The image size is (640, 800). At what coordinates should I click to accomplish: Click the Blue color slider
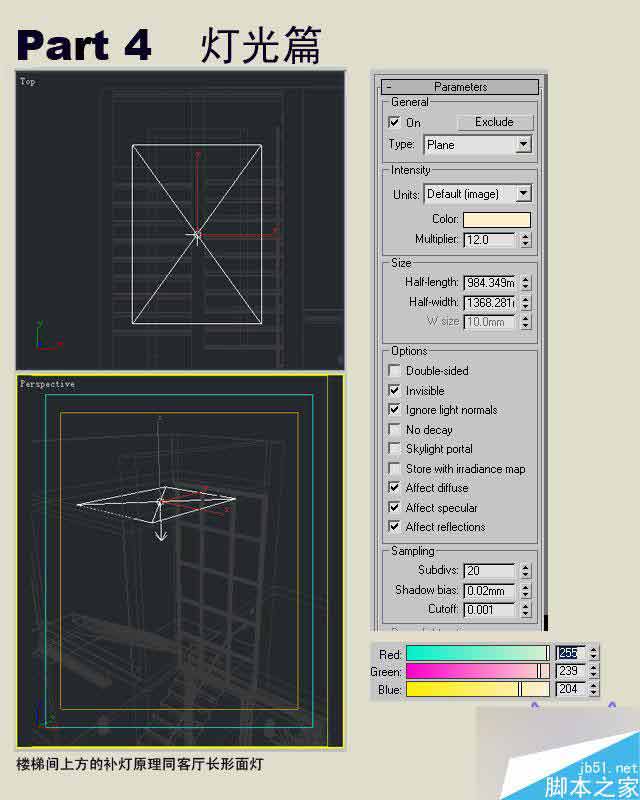(478, 689)
